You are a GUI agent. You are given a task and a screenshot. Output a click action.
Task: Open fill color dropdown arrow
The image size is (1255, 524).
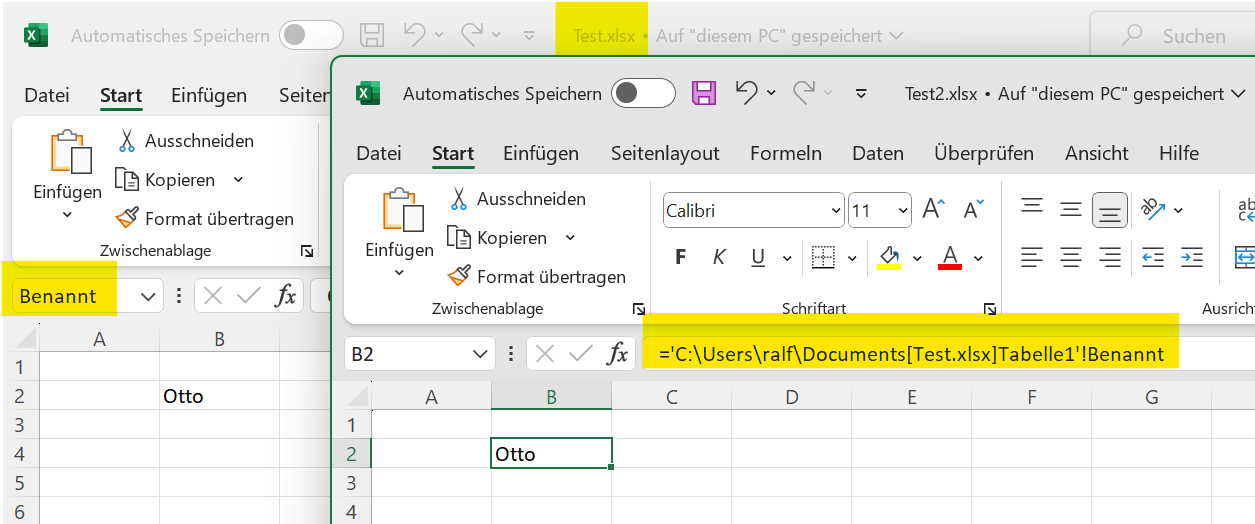[917, 258]
